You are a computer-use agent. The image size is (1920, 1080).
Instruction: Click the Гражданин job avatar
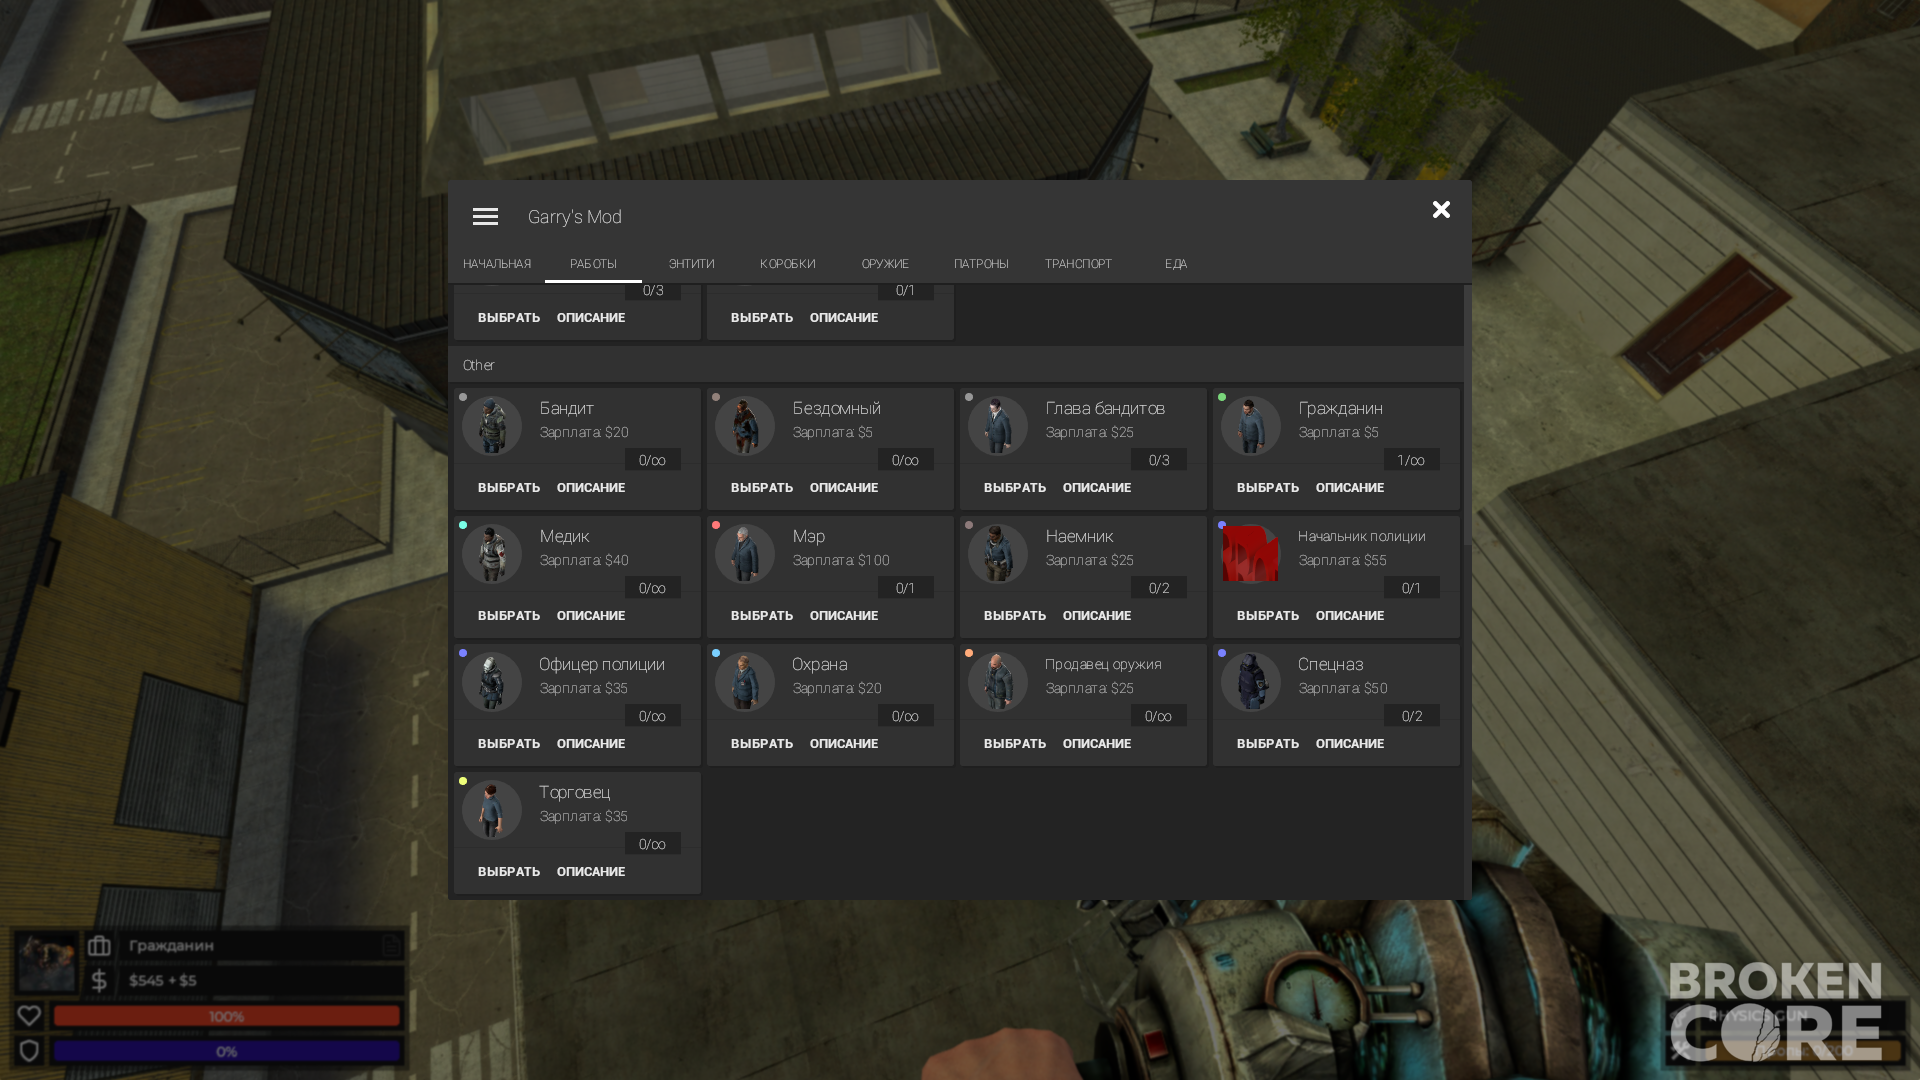pyautogui.click(x=1251, y=426)
